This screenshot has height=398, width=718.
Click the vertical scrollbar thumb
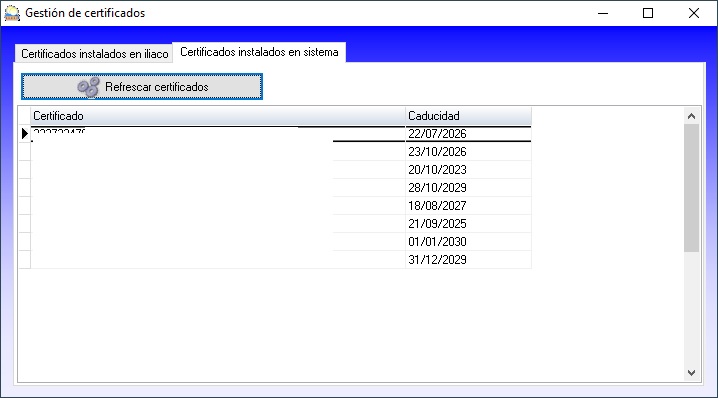(691, 188)
